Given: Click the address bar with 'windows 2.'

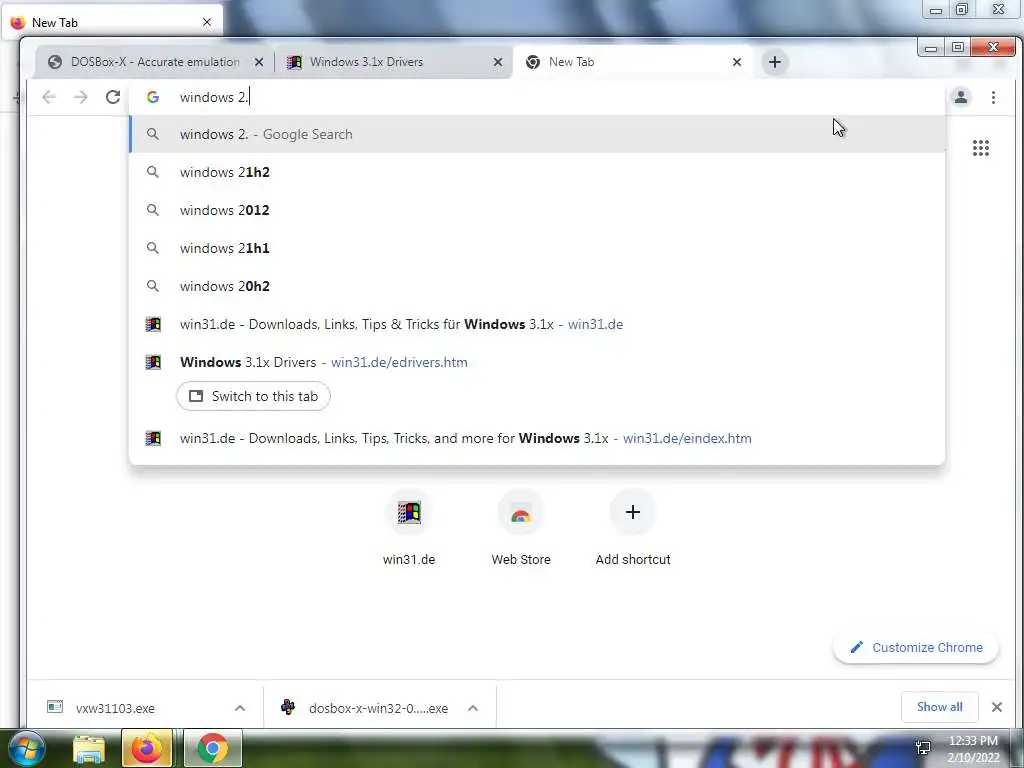Looking at the screenshot, I should tap(536, 97).
